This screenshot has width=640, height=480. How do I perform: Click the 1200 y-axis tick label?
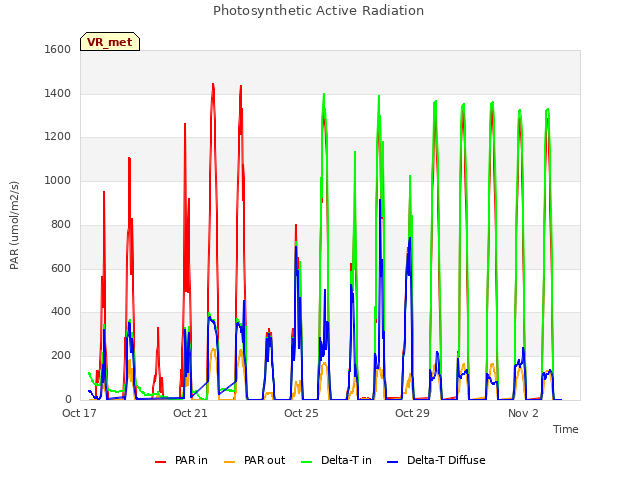click(x=58, y=137)
